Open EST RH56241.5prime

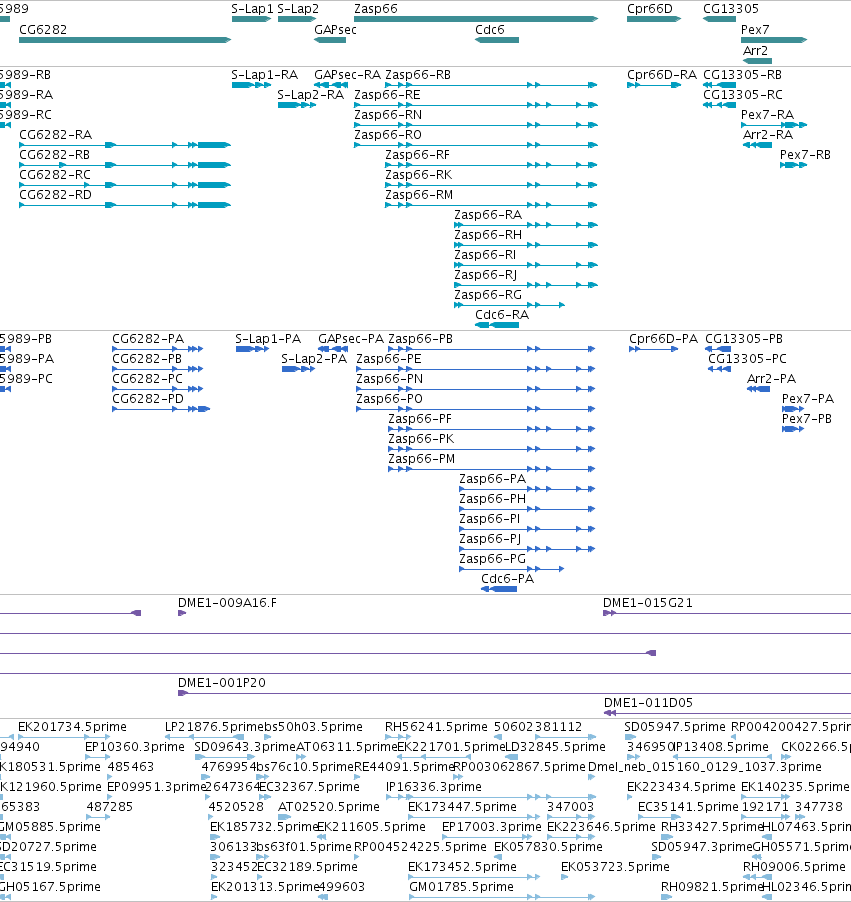tap(436, 727)
